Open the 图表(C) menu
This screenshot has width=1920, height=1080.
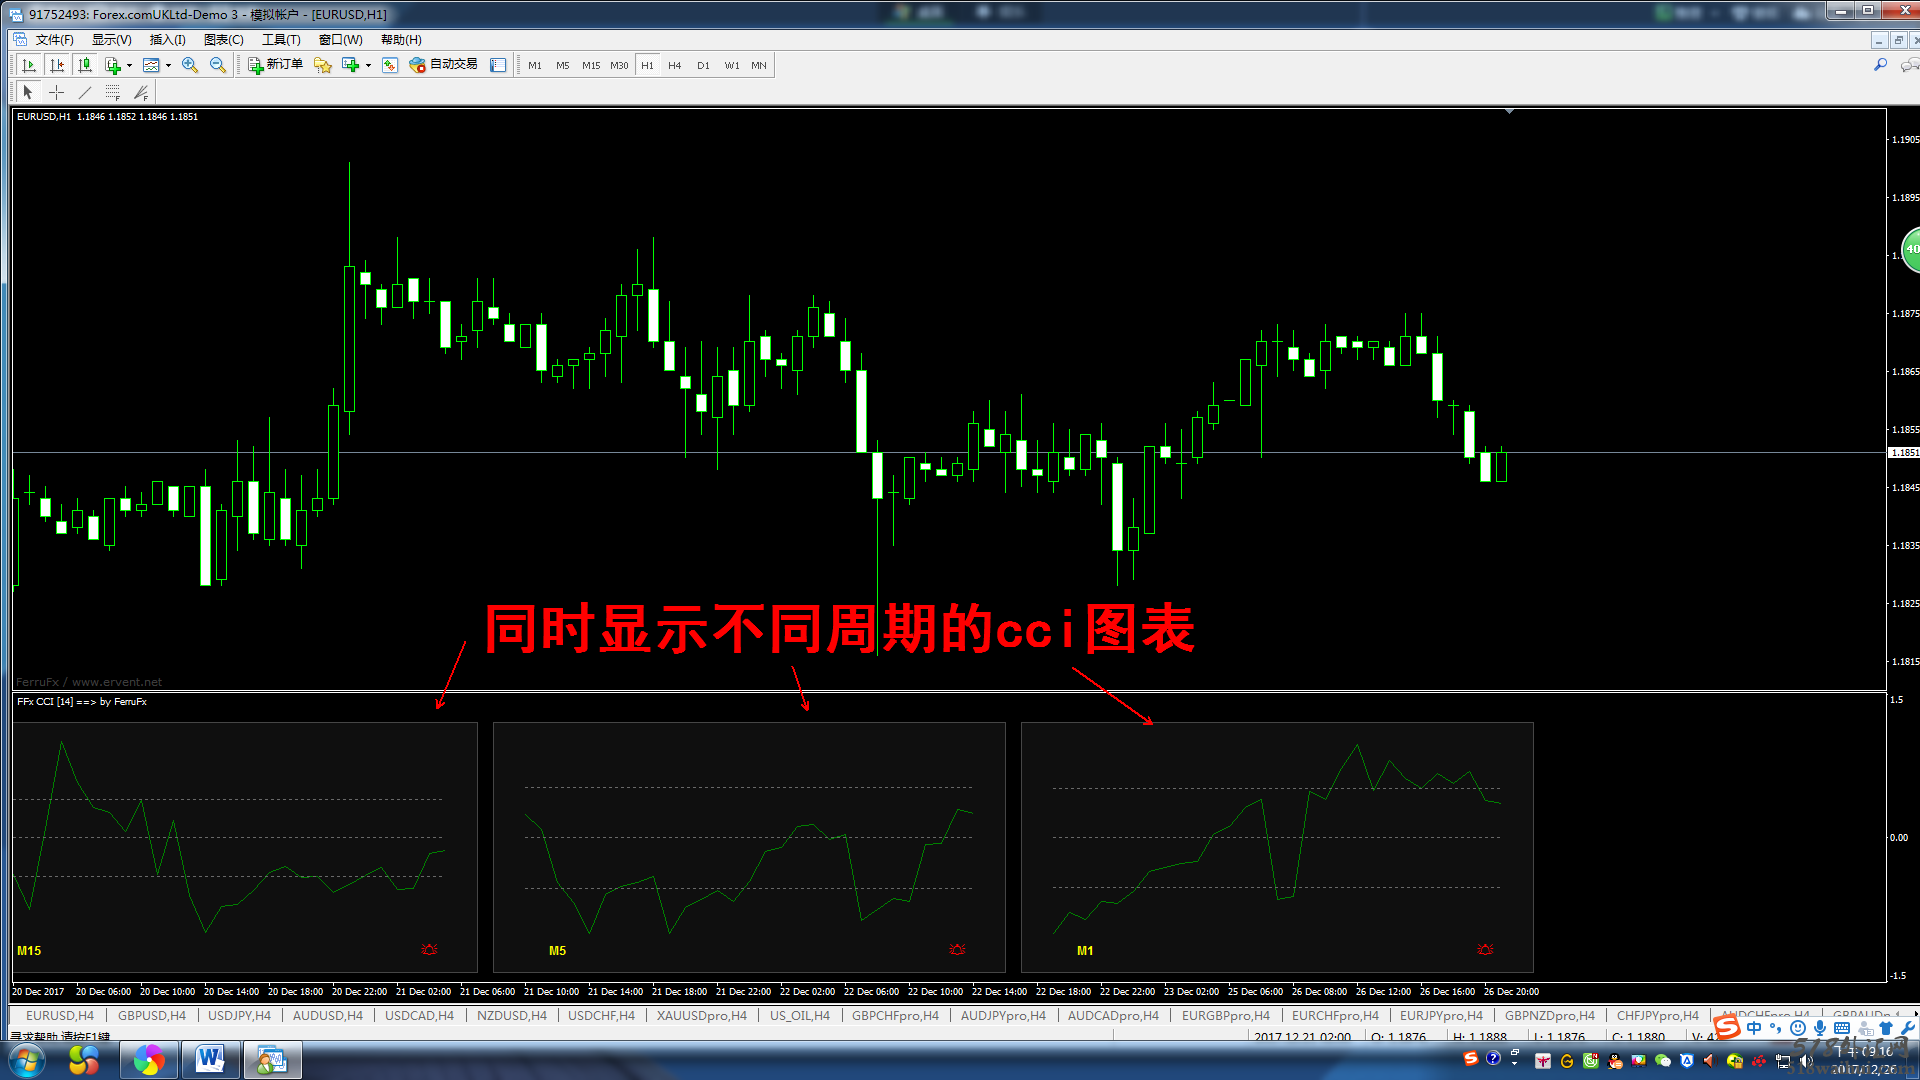click(x=223, y=40)
